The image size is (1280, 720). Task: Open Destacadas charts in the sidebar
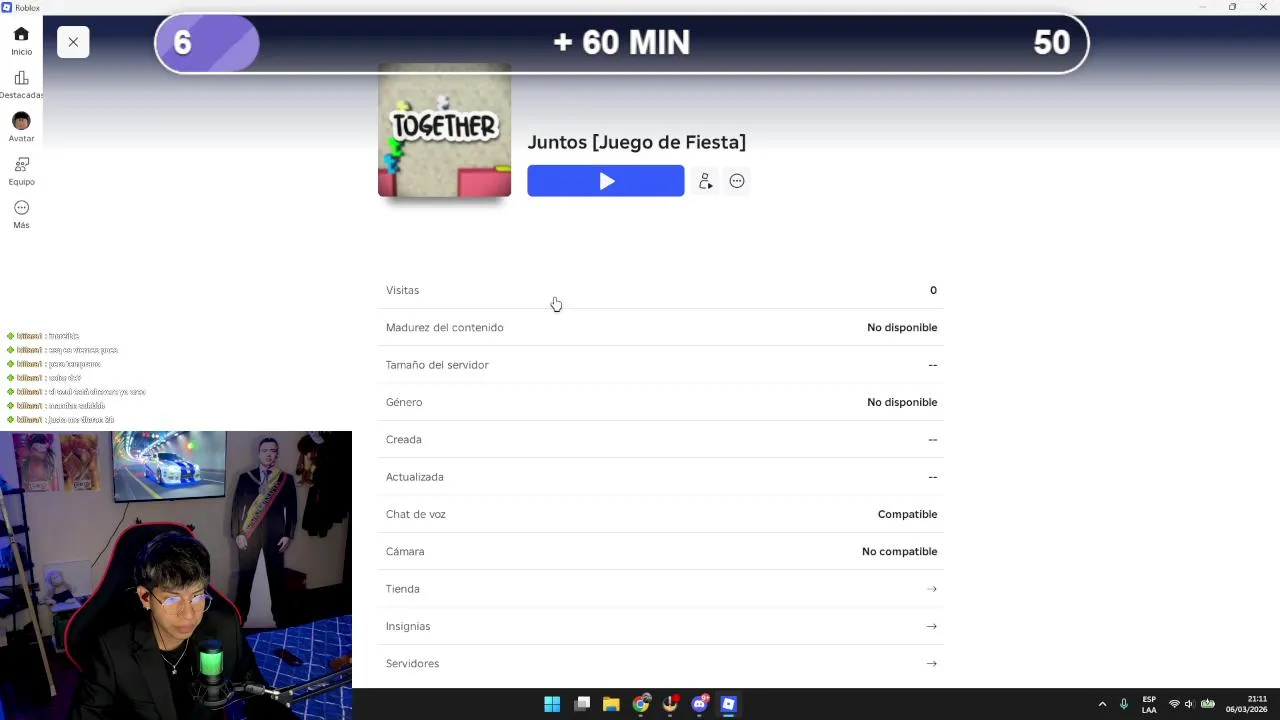point(21,84)
